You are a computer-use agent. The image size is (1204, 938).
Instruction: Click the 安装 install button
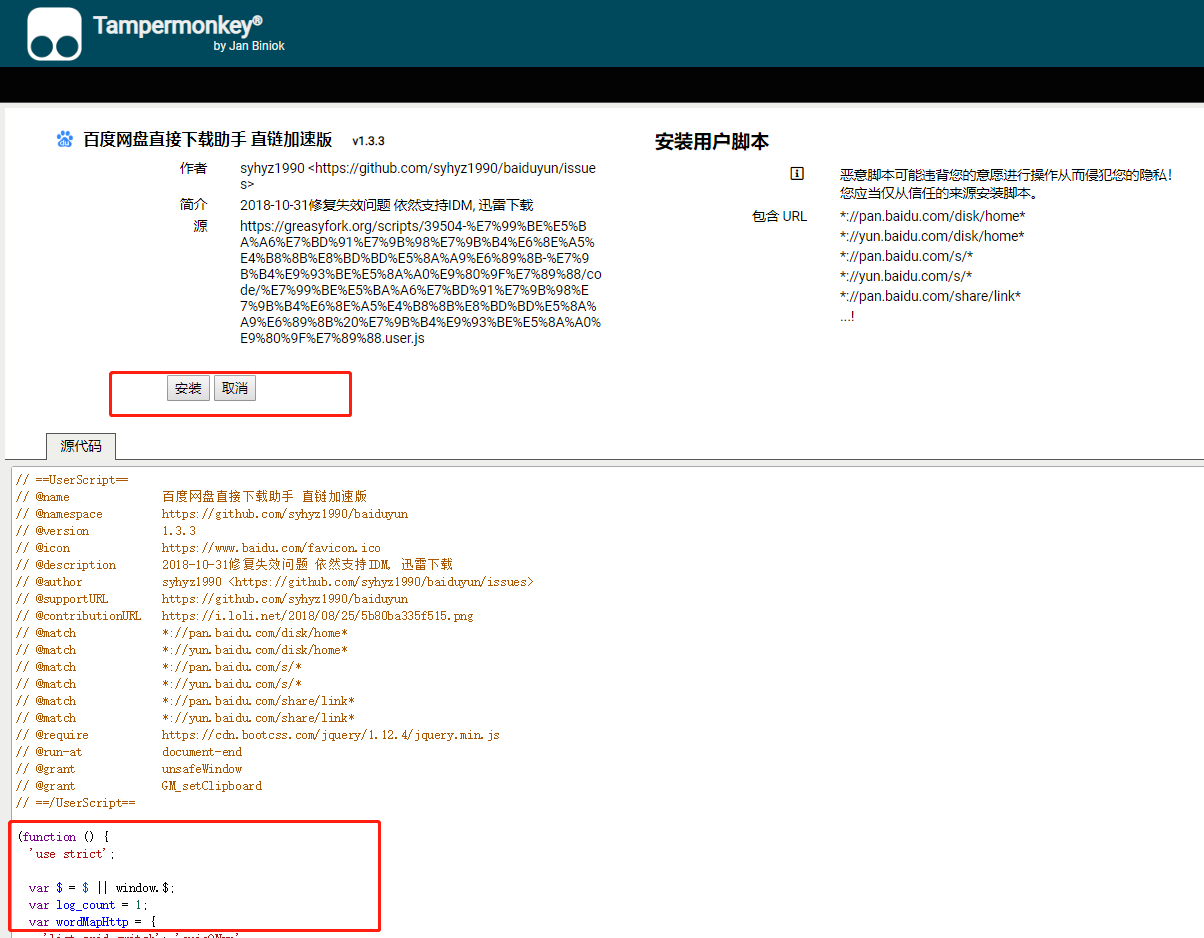click(188, 388)
